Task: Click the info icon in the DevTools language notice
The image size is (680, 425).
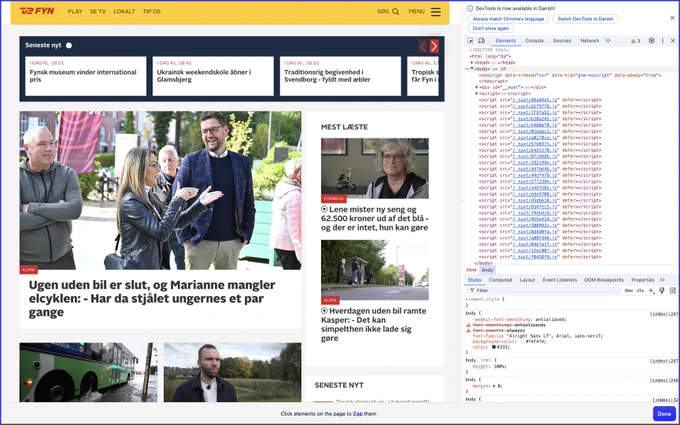Action: pyautogui.click(x=470, y=8)
